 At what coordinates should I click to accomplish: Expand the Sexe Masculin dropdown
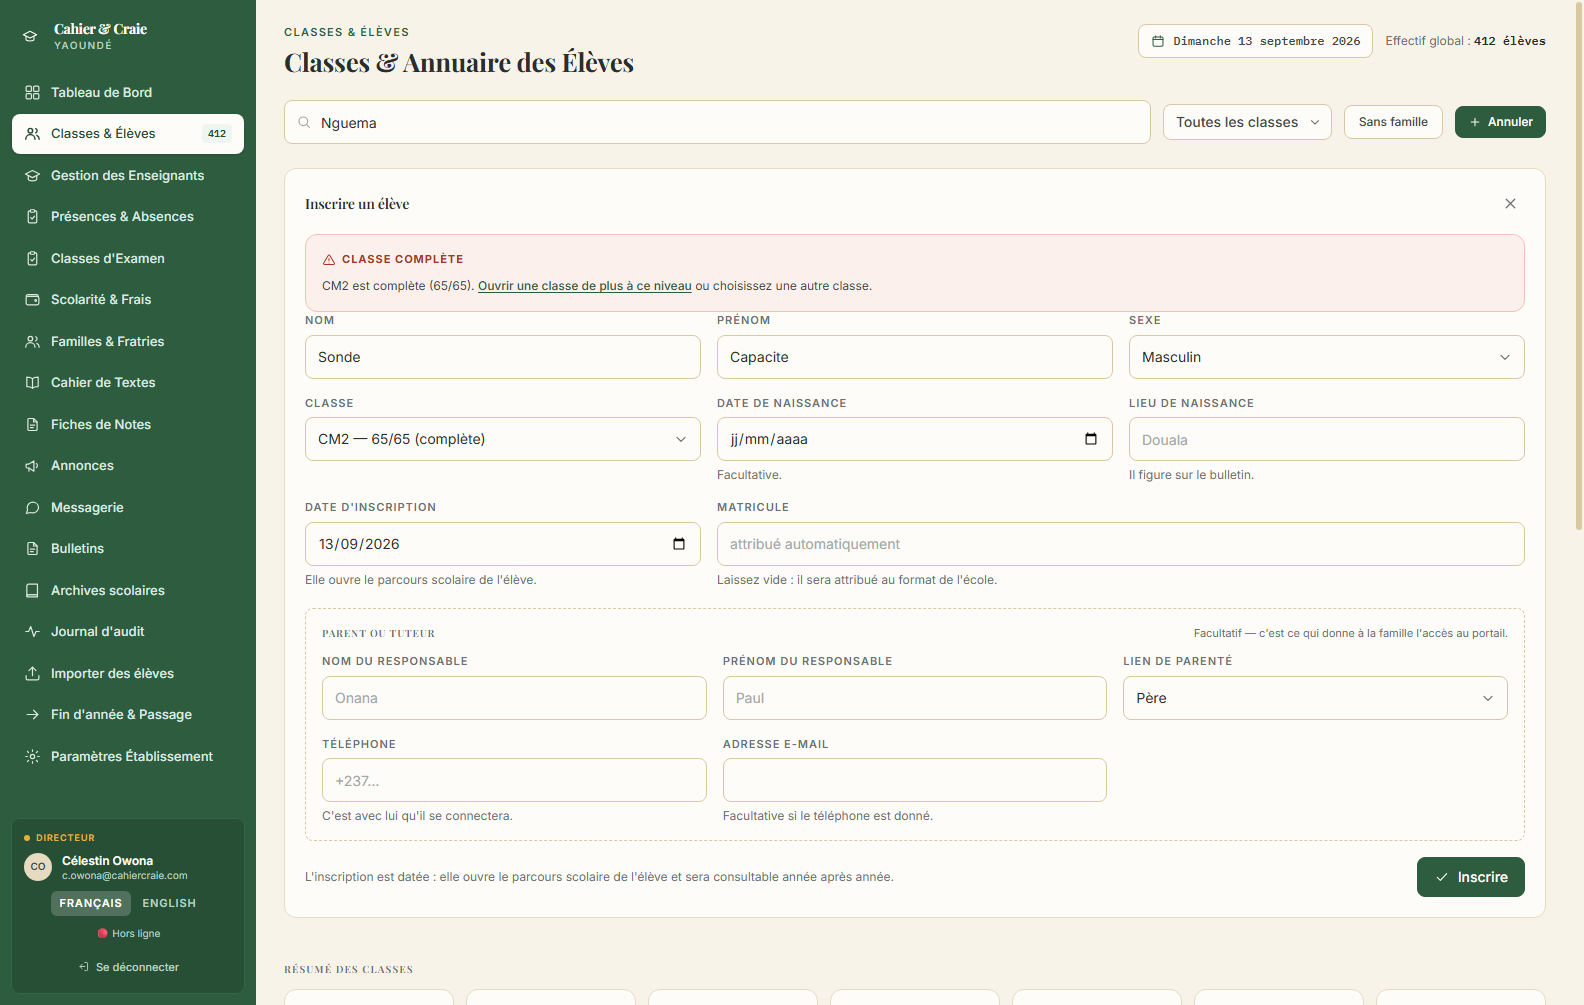(x=1326, y=357)
